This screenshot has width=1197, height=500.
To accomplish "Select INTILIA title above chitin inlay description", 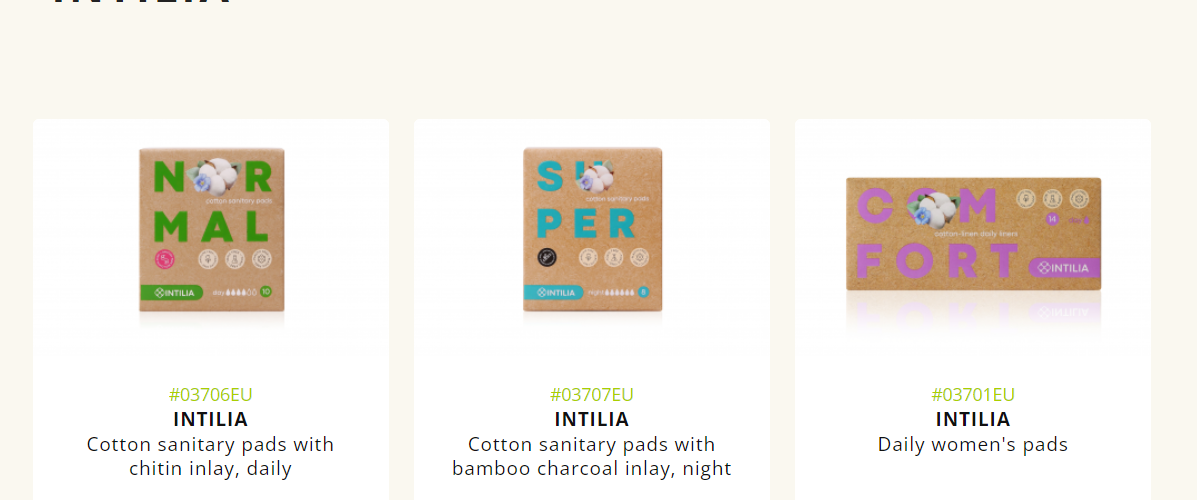I will click(211, 419).
